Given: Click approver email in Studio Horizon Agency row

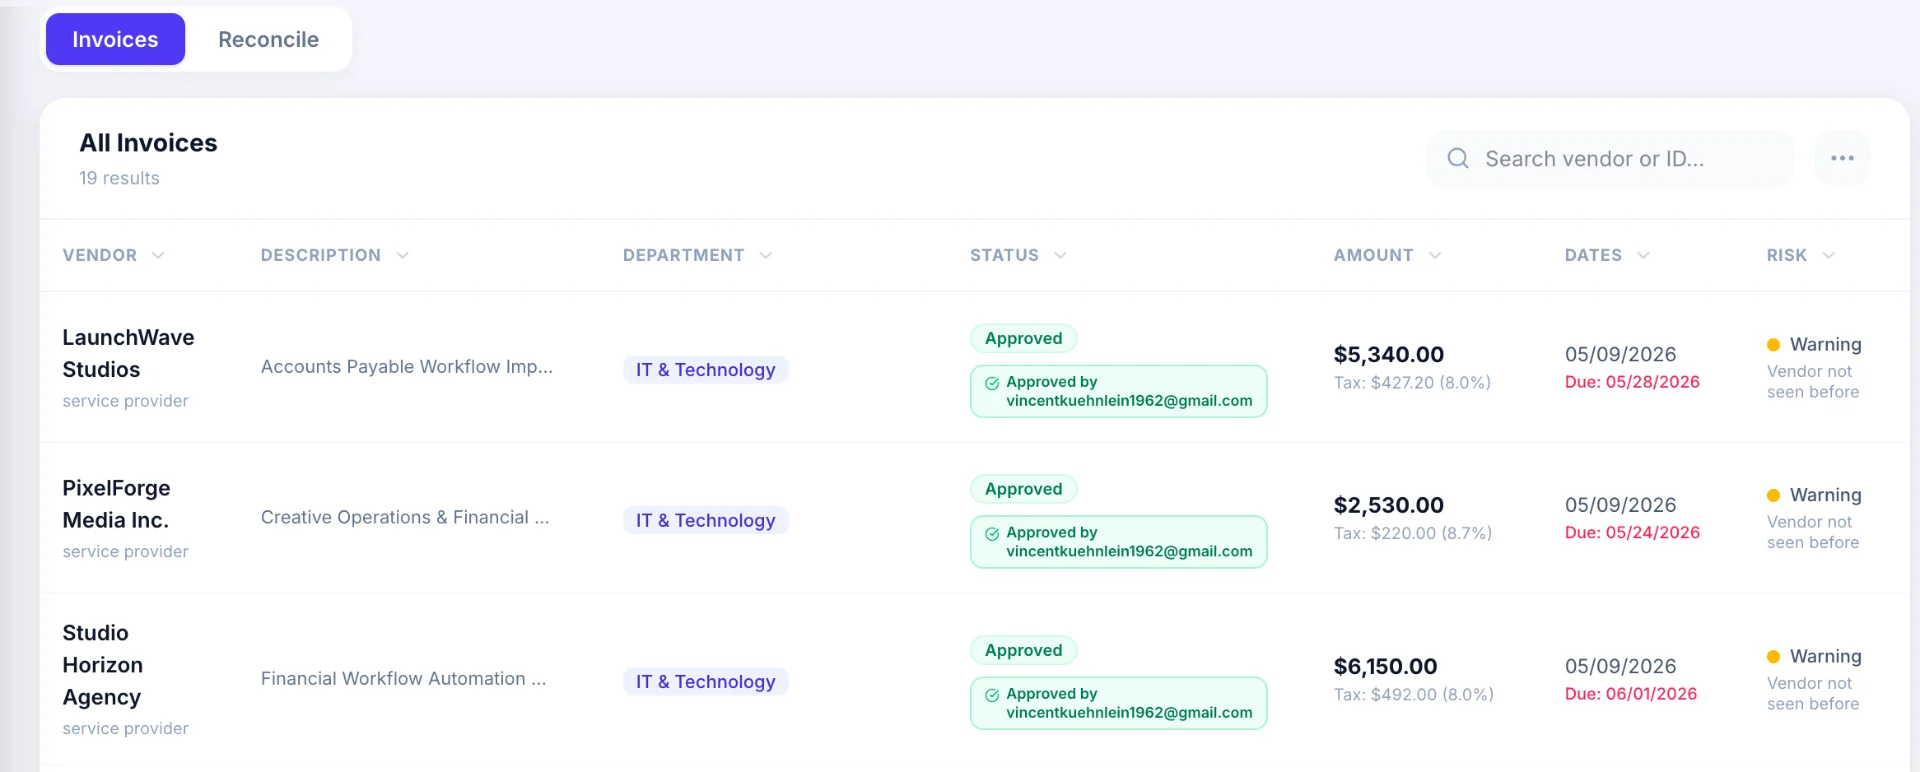Looking at the screenshot, I should pos(1129,713).
